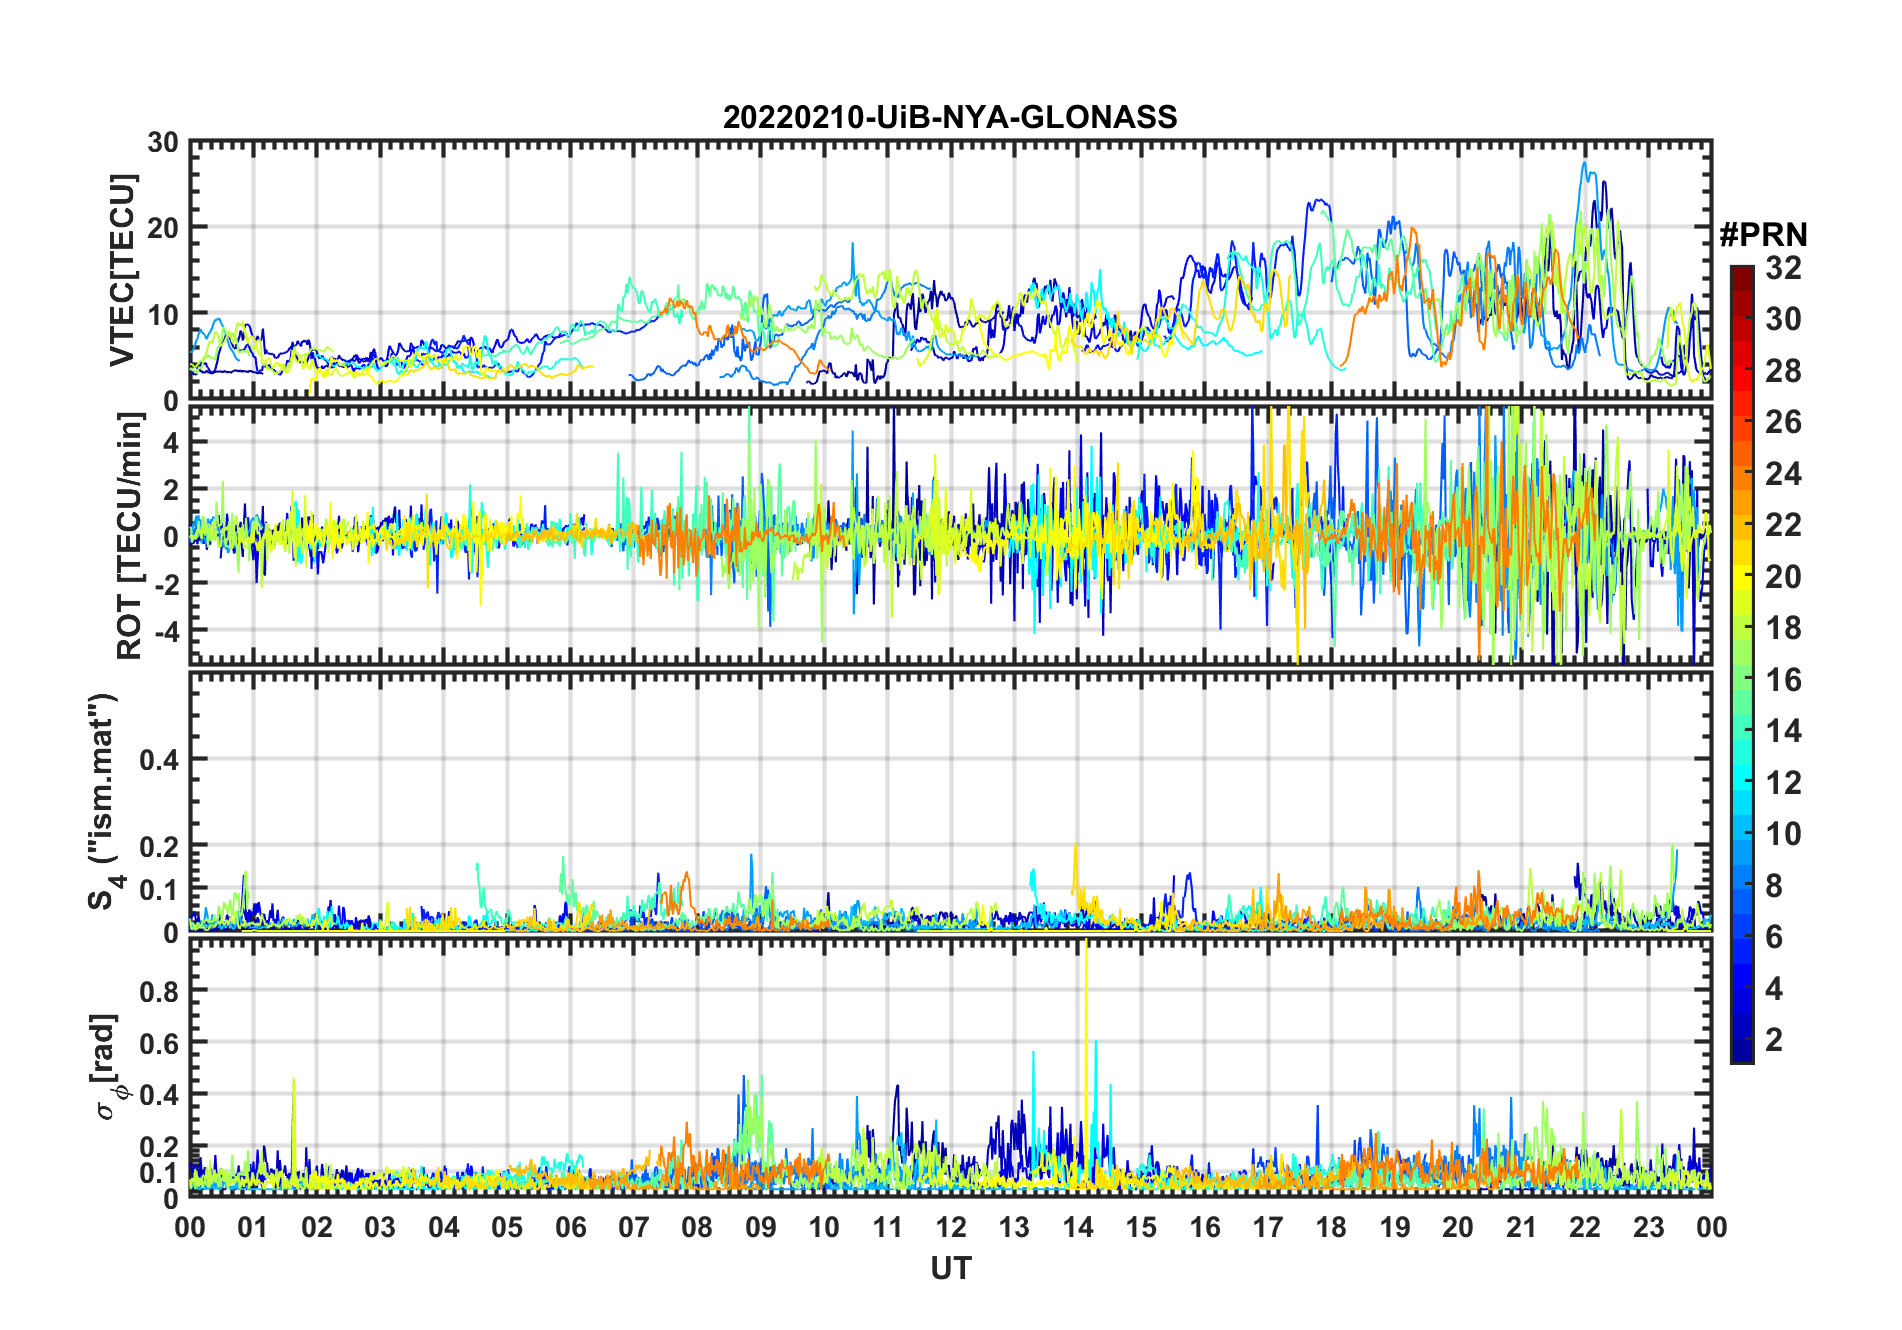Click UT axis hour label 03
This screenshot has height=1330, width=1902.
[x=380, y=1227]
